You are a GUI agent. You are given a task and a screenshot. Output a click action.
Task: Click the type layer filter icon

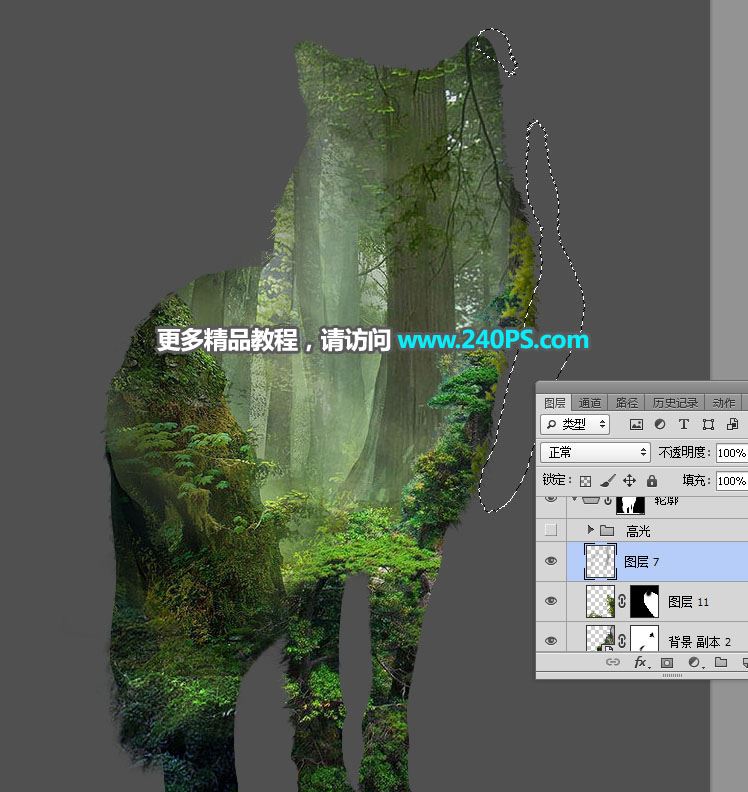click(684, 424)
